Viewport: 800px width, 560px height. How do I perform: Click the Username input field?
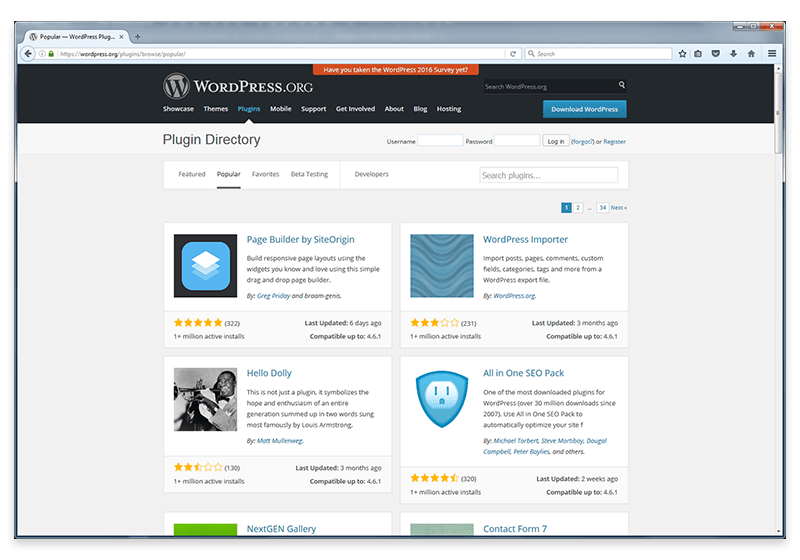[x=440, y=141]
